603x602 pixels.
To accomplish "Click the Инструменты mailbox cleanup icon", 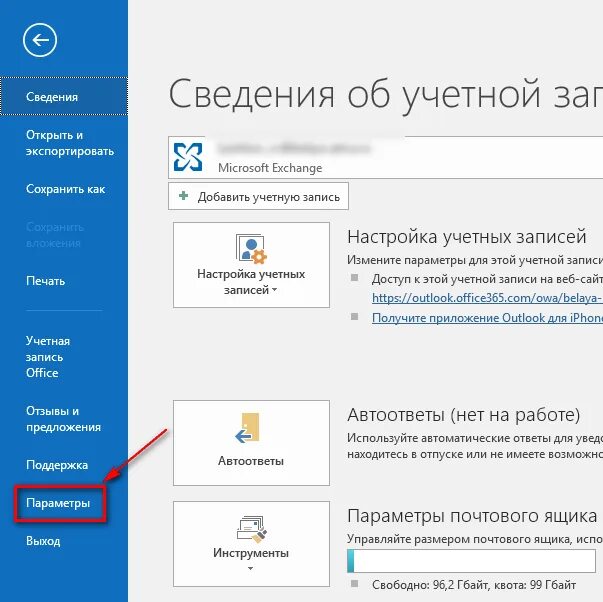I will [252, 529].
